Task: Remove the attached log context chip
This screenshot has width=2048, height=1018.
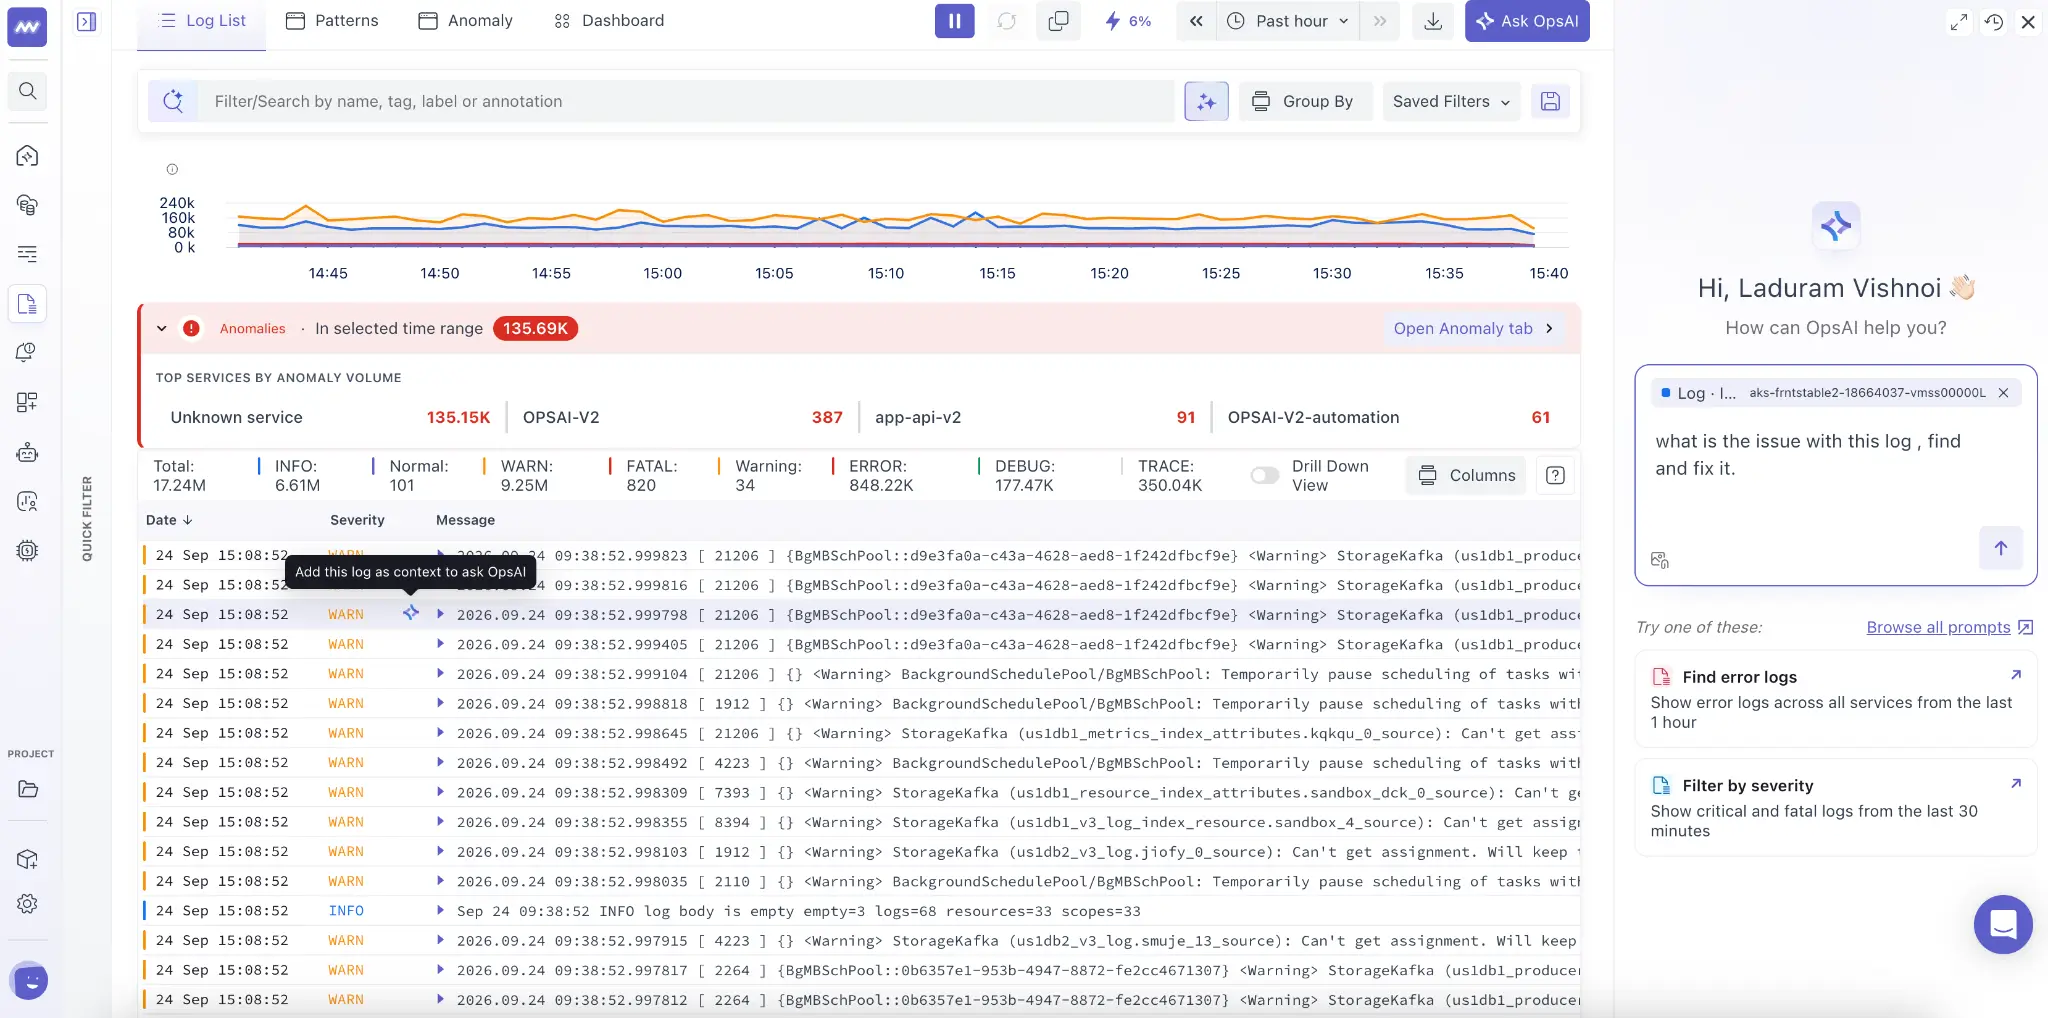Action: coord(2003,393)
